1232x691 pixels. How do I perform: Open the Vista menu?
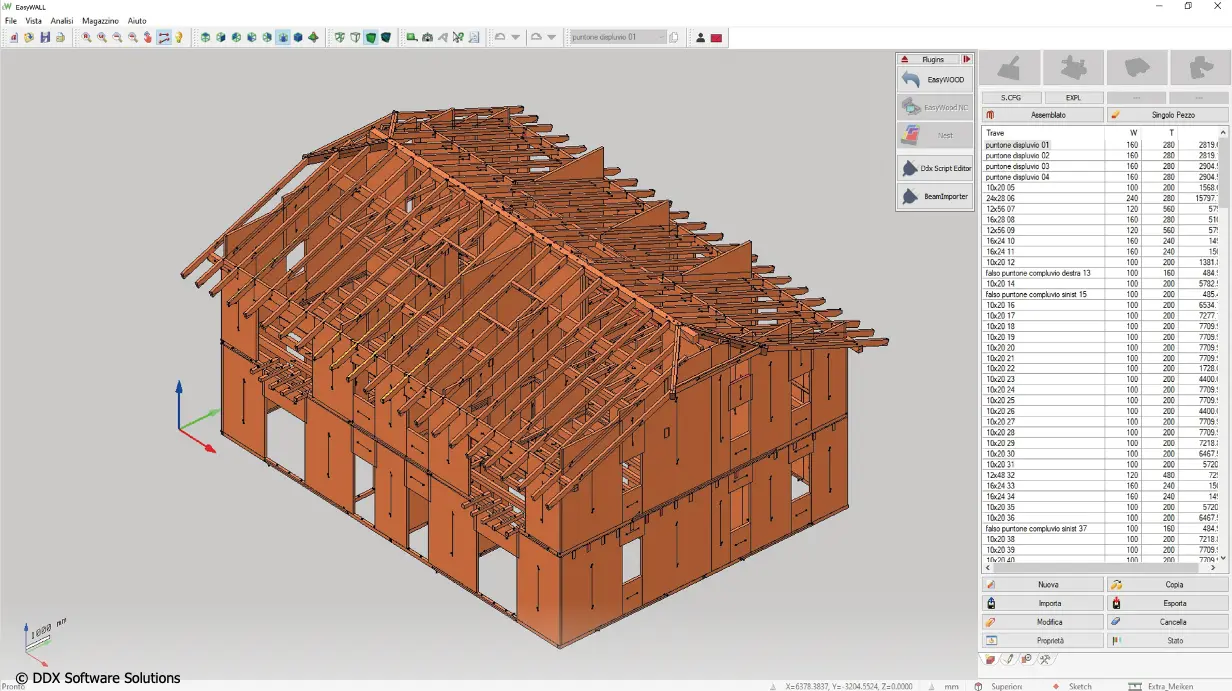34,20
